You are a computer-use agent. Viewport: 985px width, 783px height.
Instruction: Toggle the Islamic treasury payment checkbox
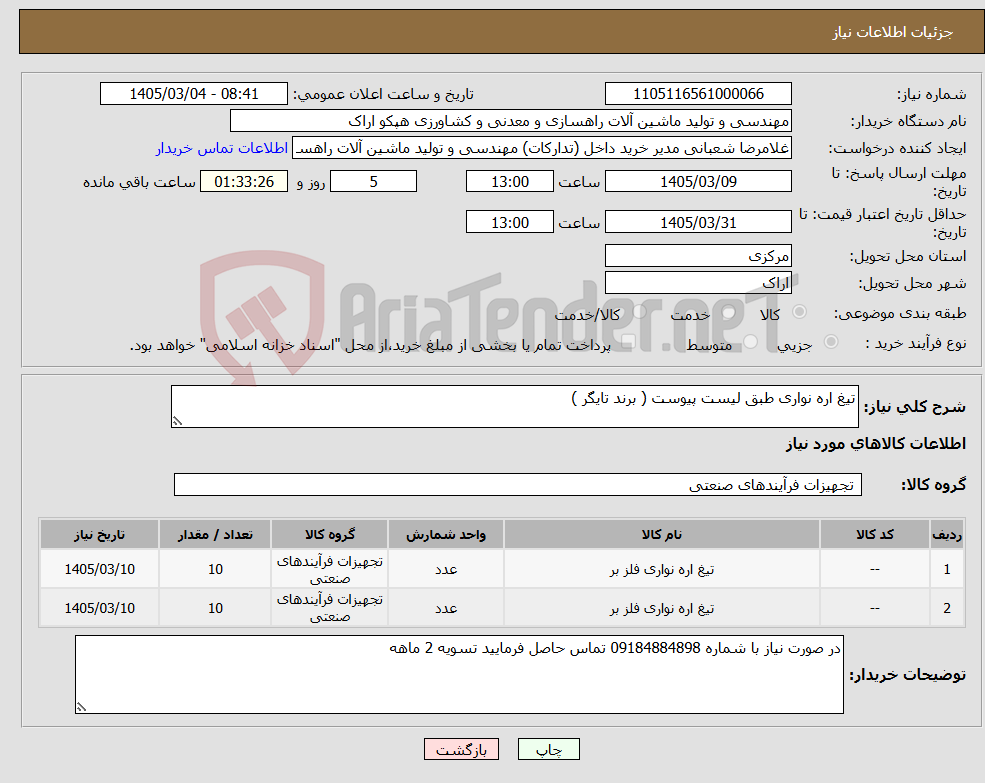point(628,342)
